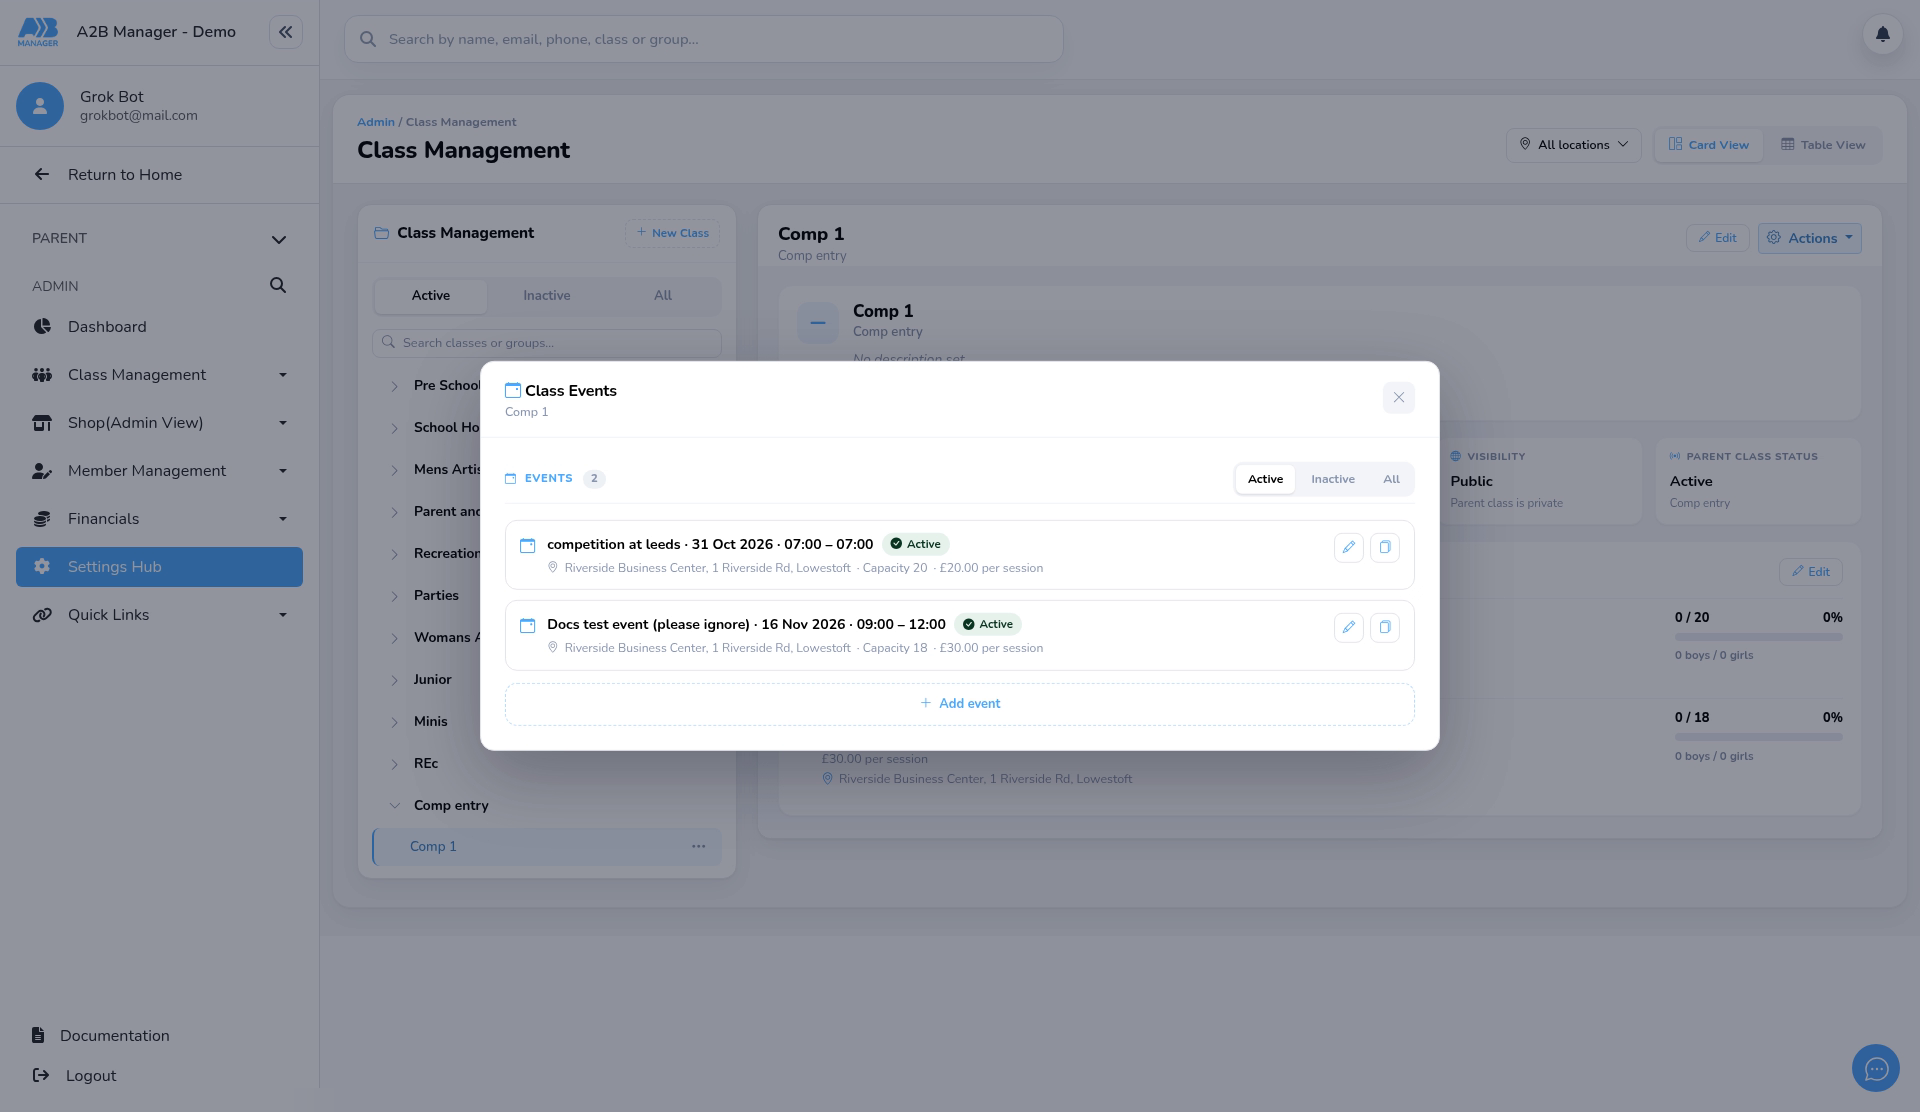Click the admin search magnifier icon
The height and width of the screenshot is (1112, 1920).
click(278, 286)
